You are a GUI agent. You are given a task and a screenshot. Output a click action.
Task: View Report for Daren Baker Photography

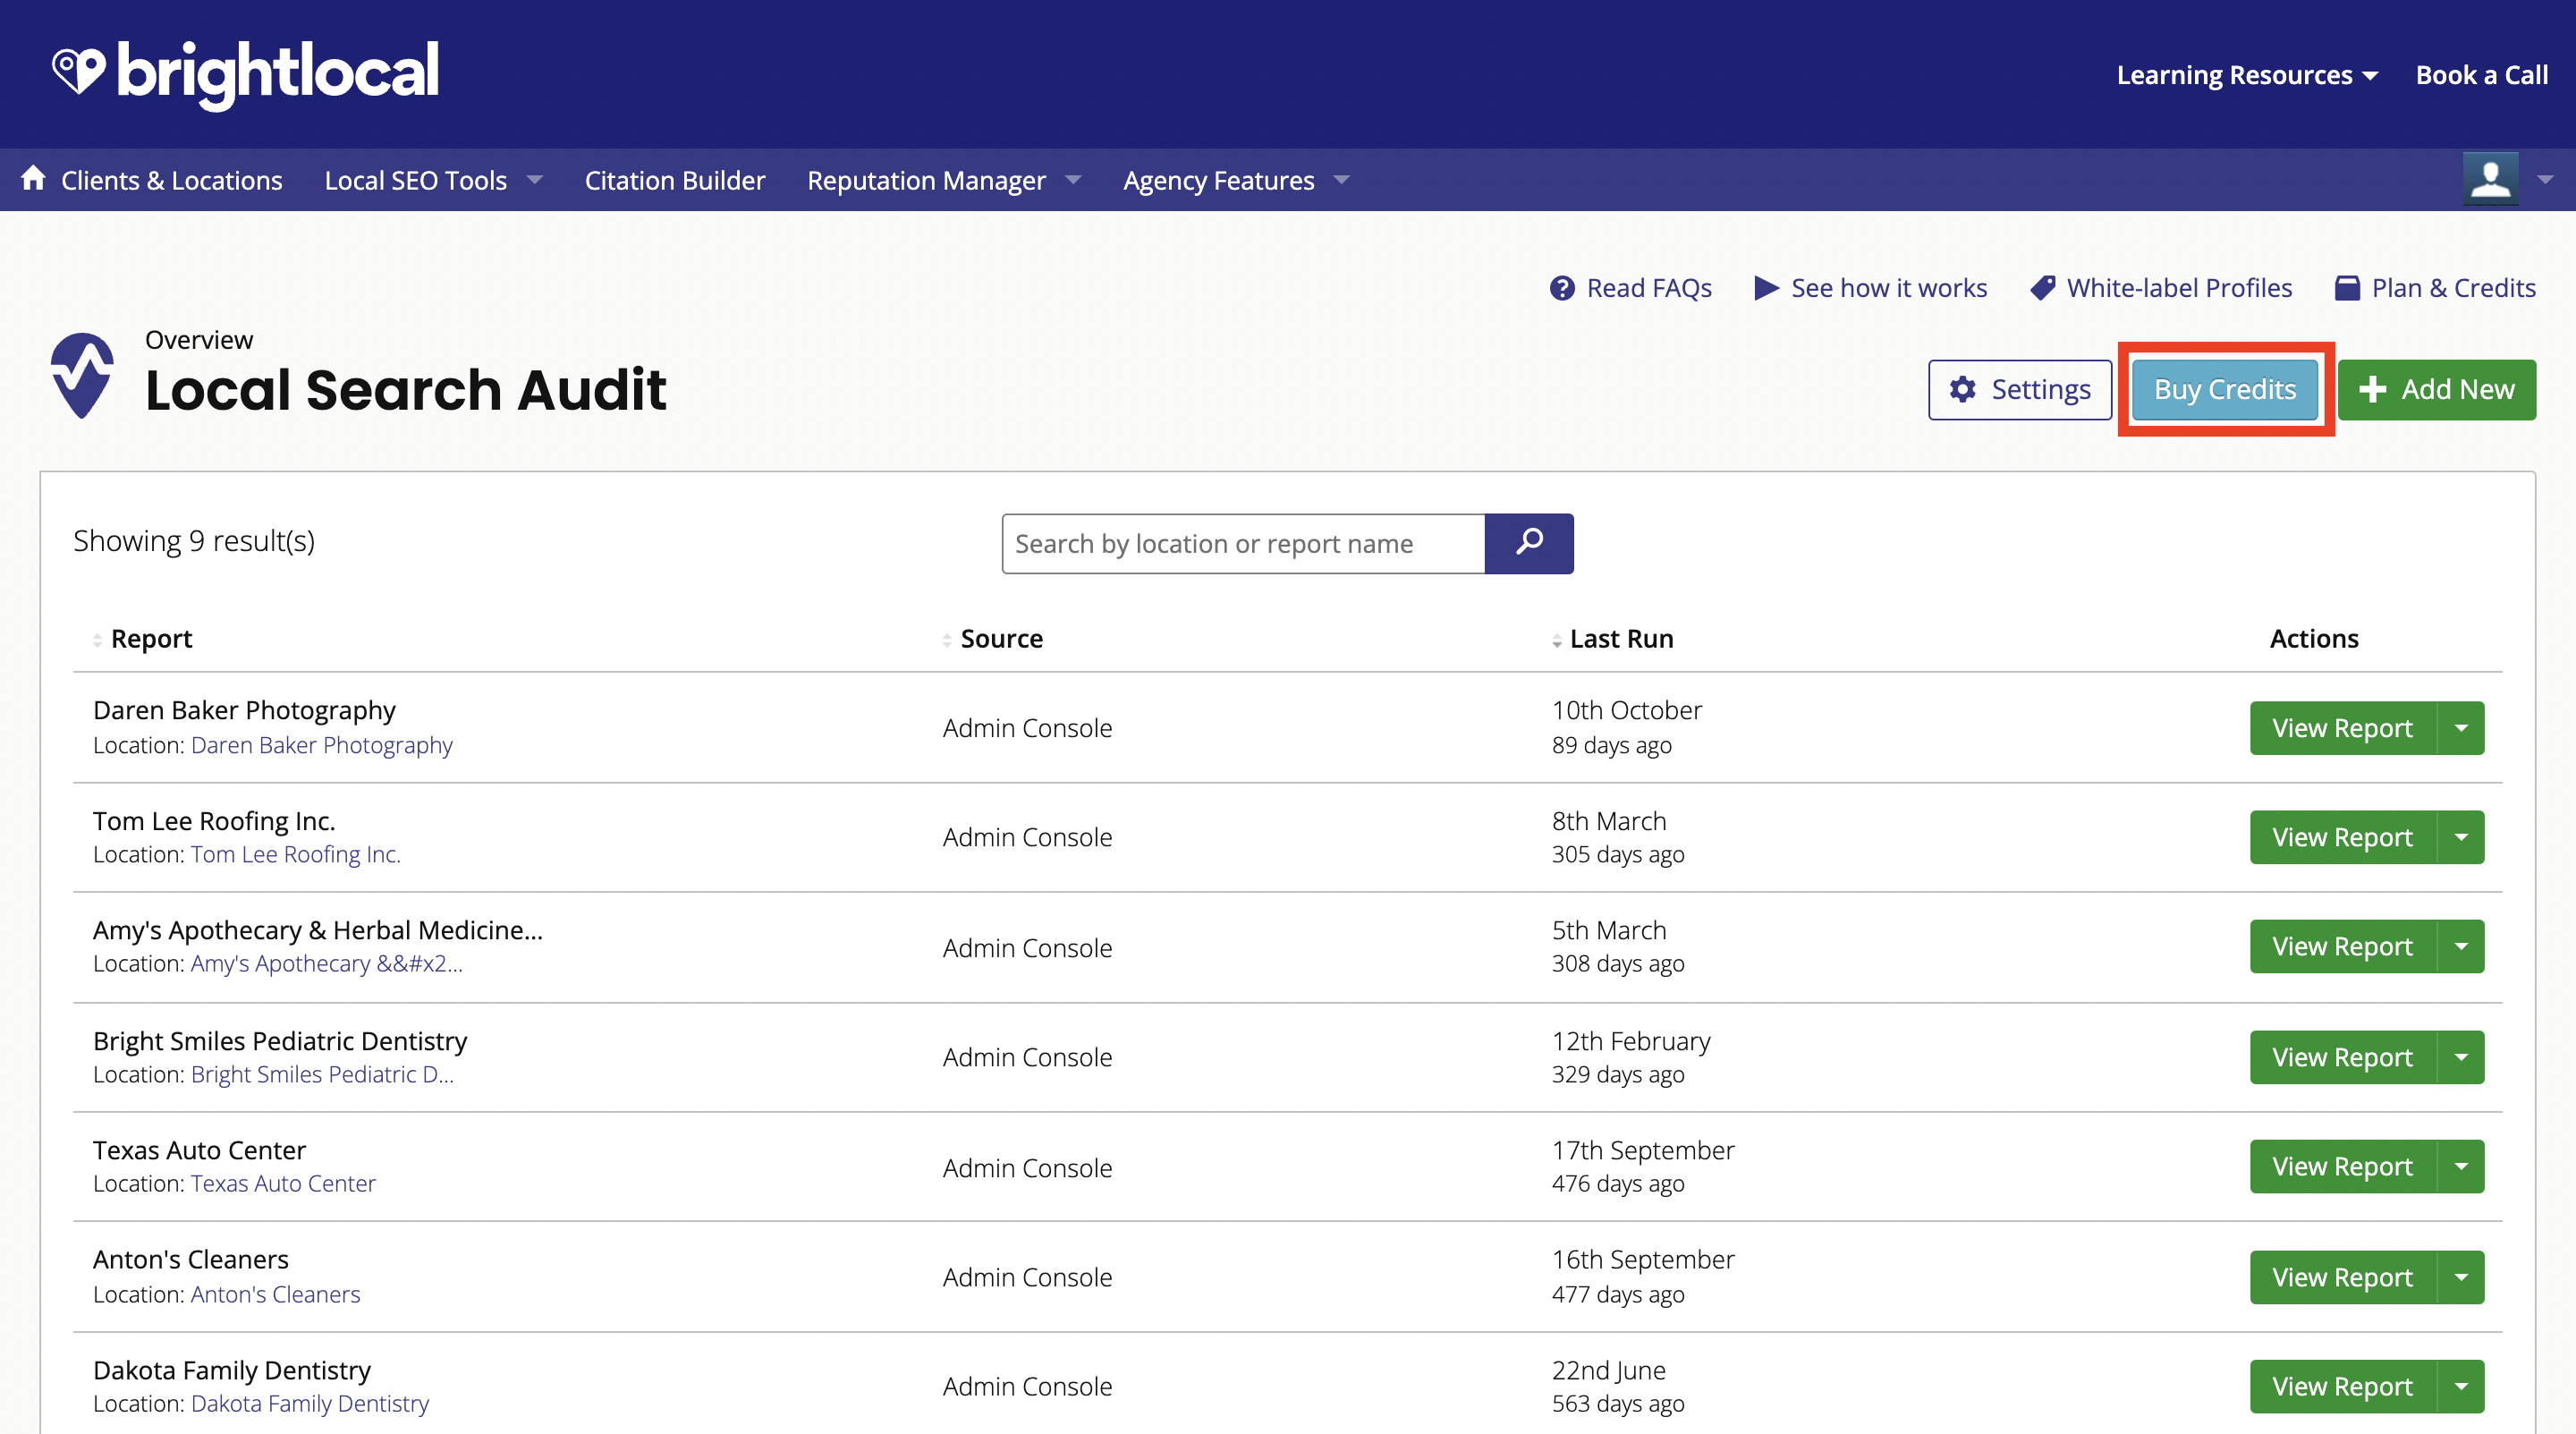(x=2342, y=728)
